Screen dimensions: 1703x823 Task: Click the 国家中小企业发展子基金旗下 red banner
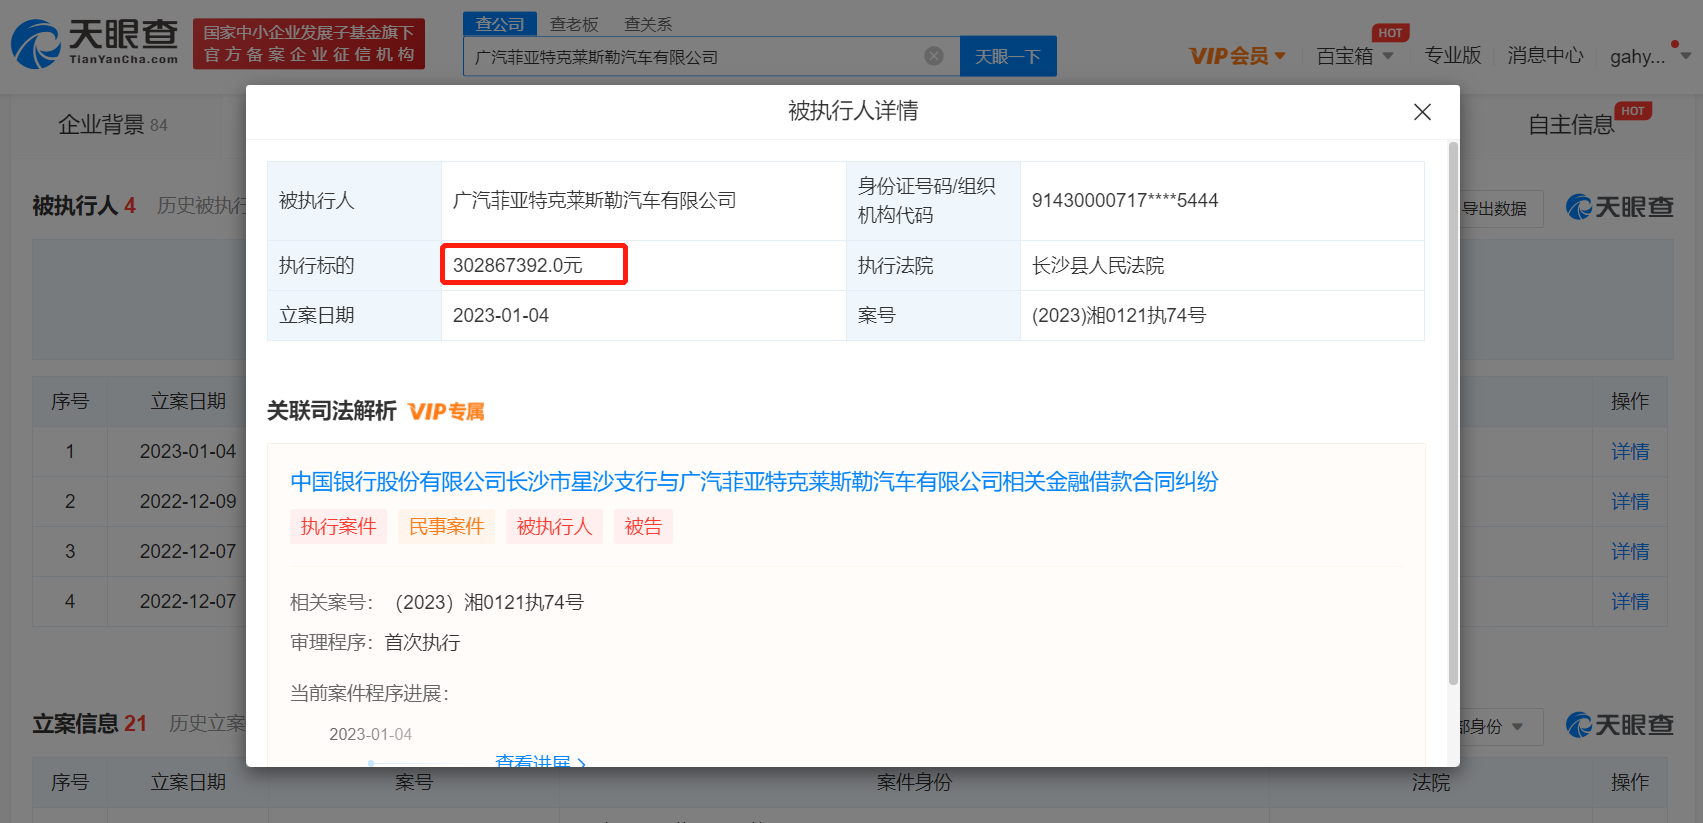pyautogui.click(x=309, y=44)
